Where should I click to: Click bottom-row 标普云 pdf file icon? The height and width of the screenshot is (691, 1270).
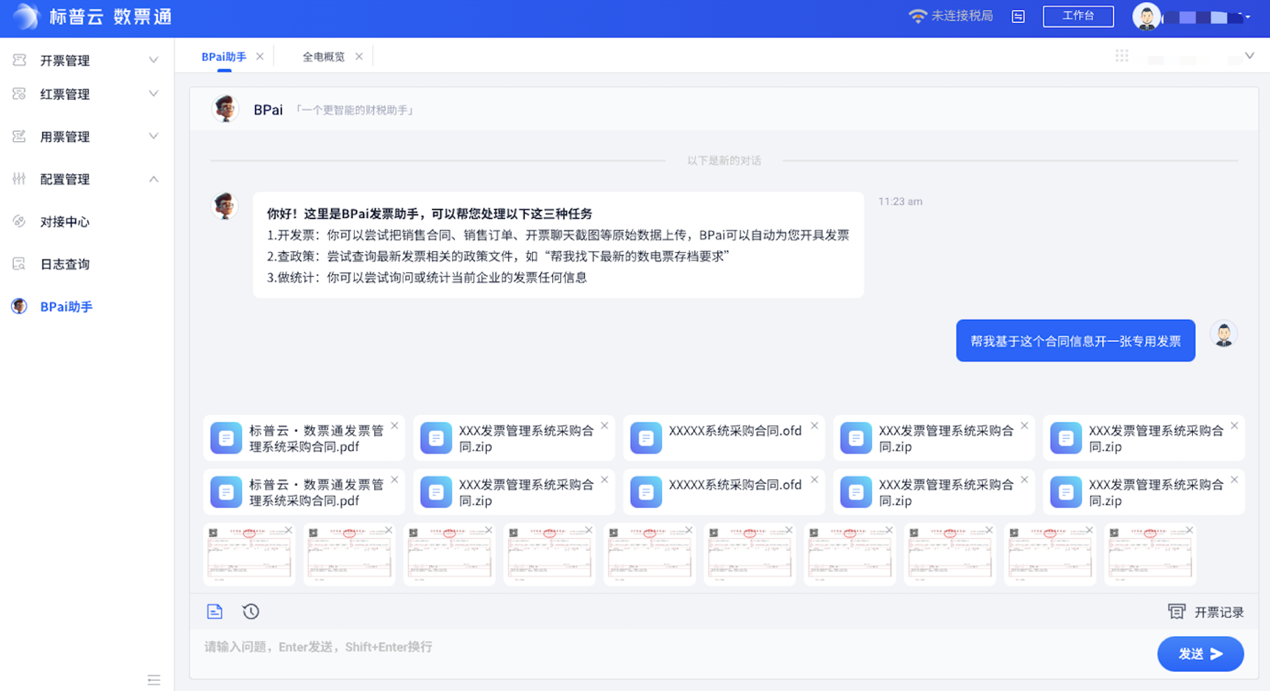point(226,492)
